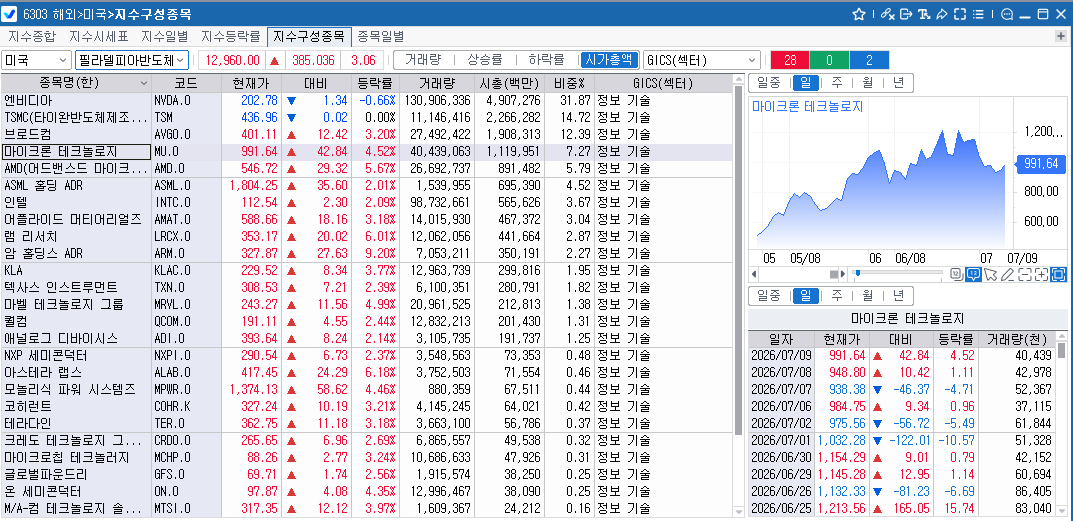Click the table scrollbar down arrow
The height and width of the screenshot is (521, 1073).
(x=738, y=512)
